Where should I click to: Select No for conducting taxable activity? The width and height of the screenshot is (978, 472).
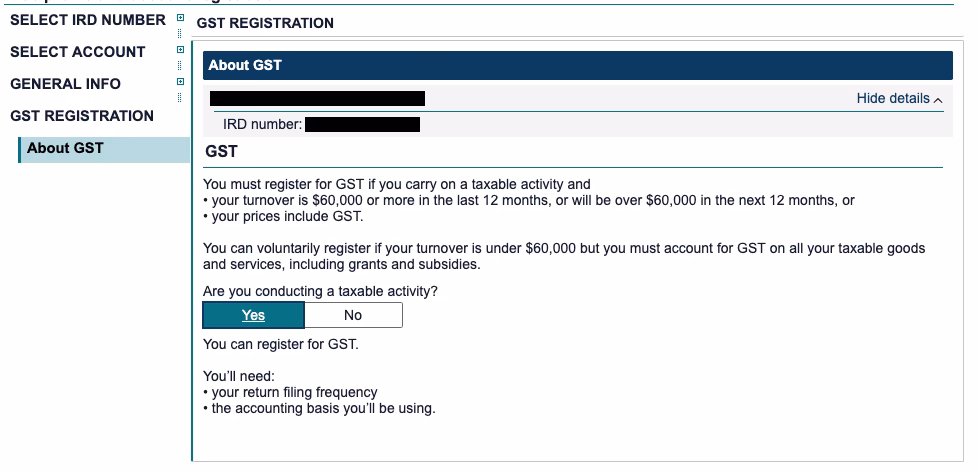pyautogui.click(x=352, y=315)
